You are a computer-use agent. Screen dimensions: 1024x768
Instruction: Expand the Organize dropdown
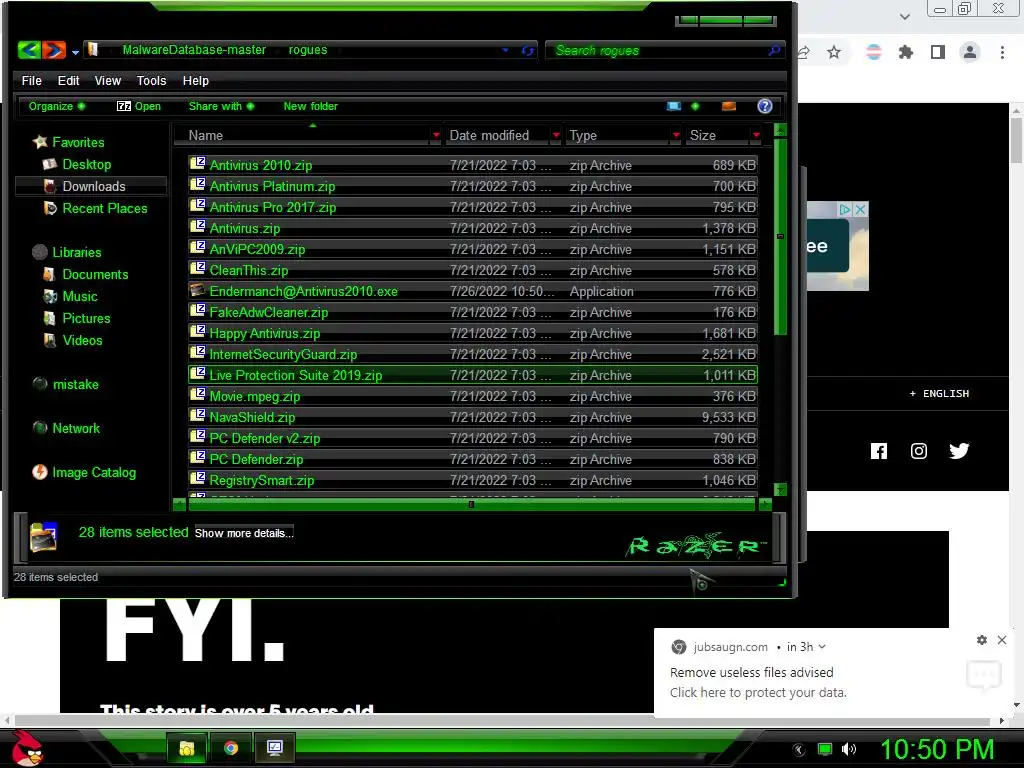point(57,106)
